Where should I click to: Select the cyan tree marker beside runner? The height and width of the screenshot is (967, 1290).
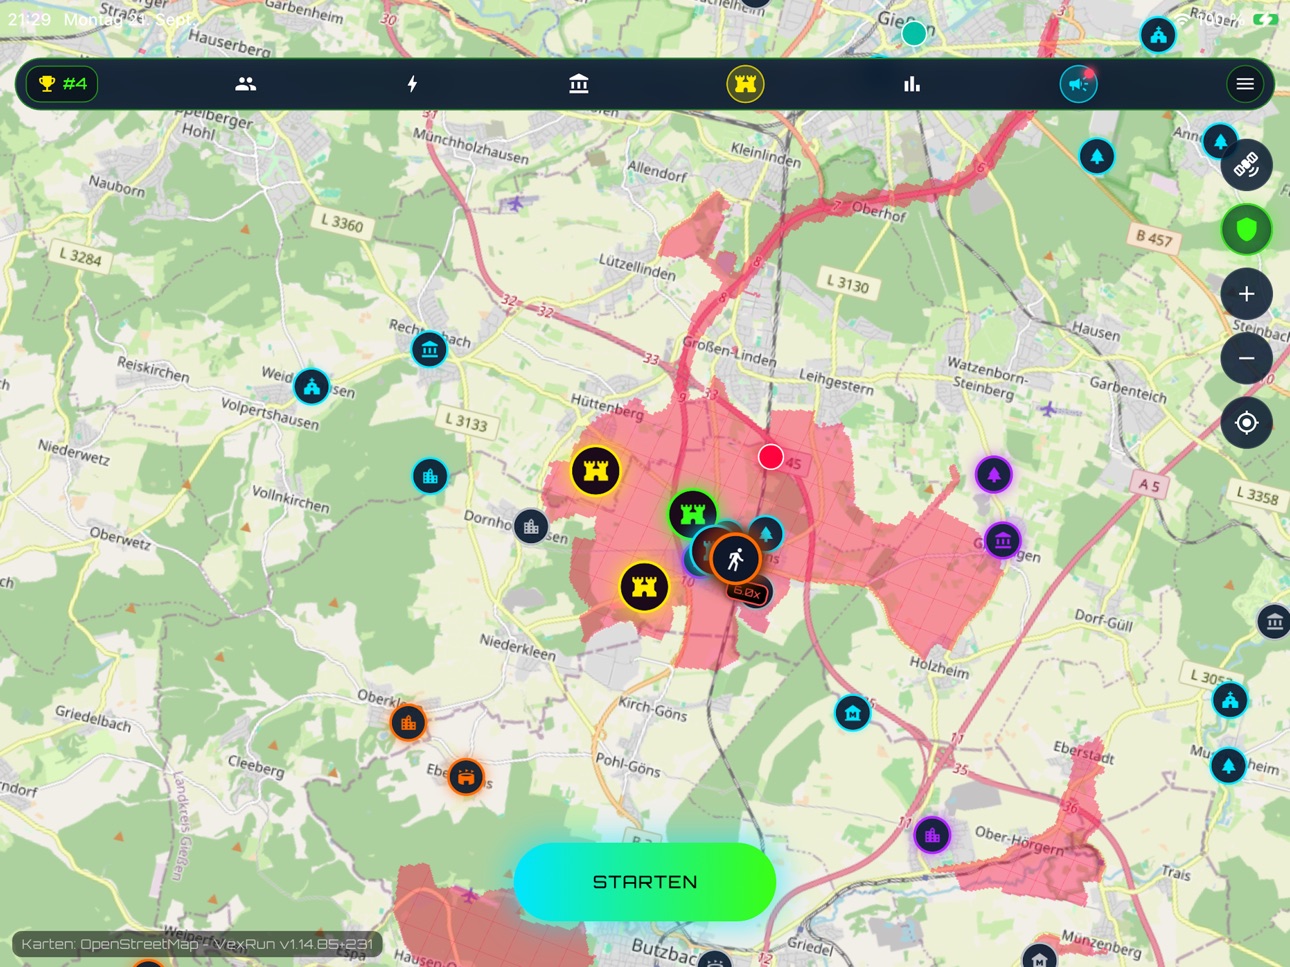pos(767,534)
